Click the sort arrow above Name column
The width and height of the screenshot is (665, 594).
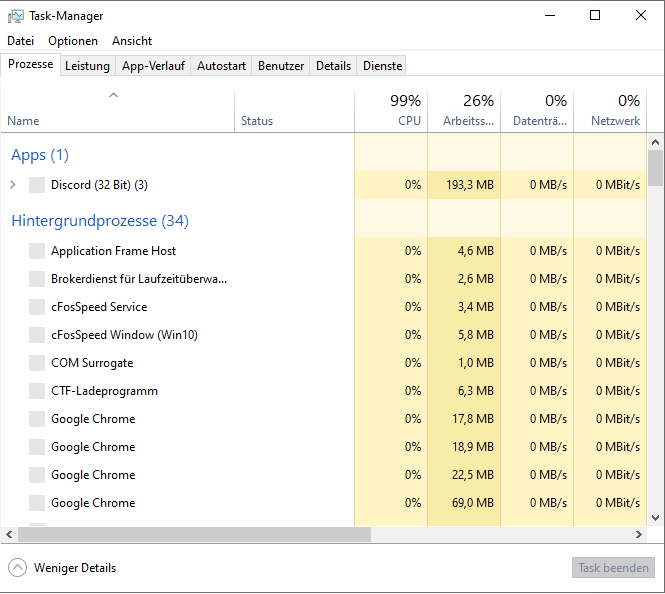click(x=114, y=96)
